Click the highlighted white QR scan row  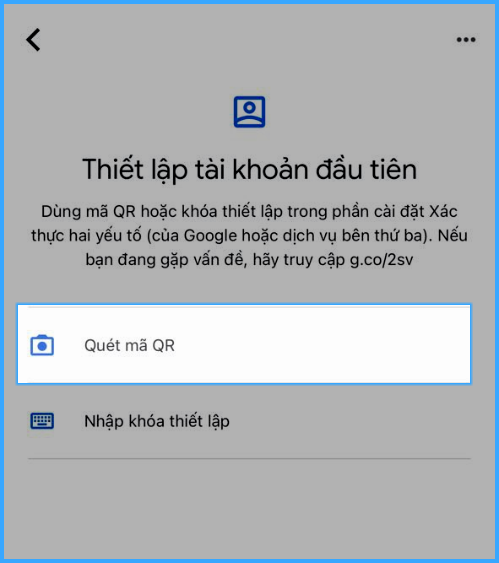(244, 344)
